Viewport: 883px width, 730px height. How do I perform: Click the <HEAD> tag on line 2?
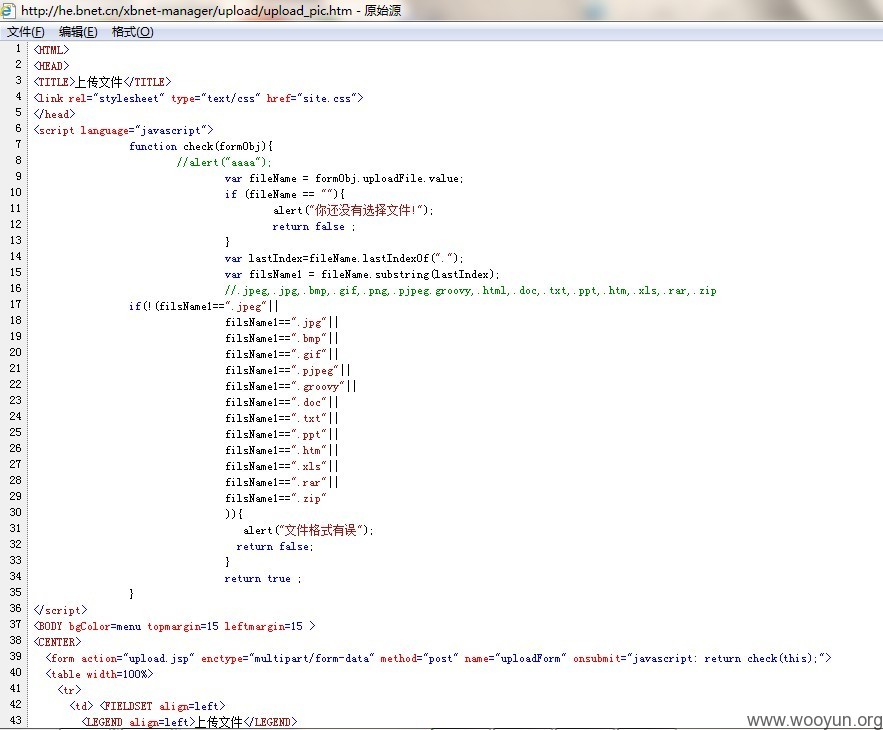pos(51,65)
